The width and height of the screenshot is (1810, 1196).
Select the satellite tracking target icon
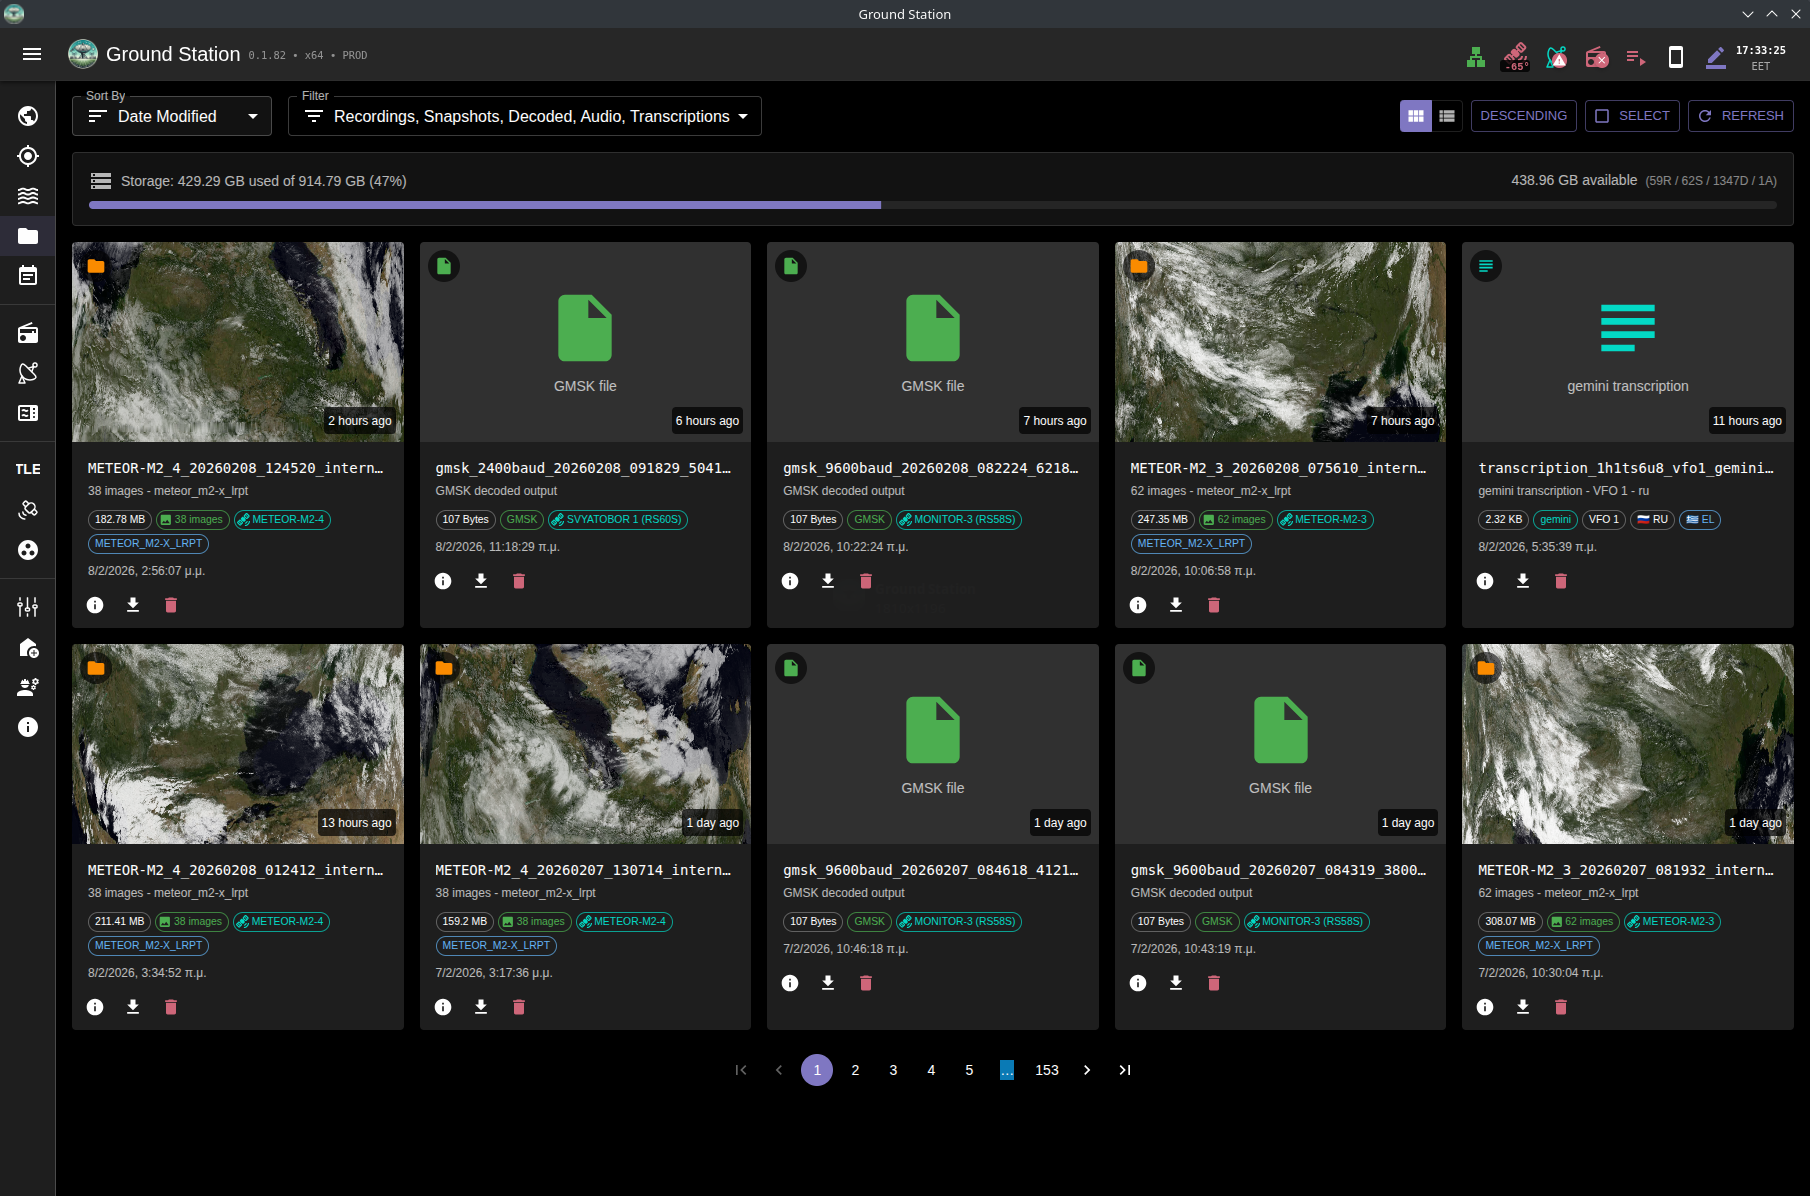click(x=28, y=156)
